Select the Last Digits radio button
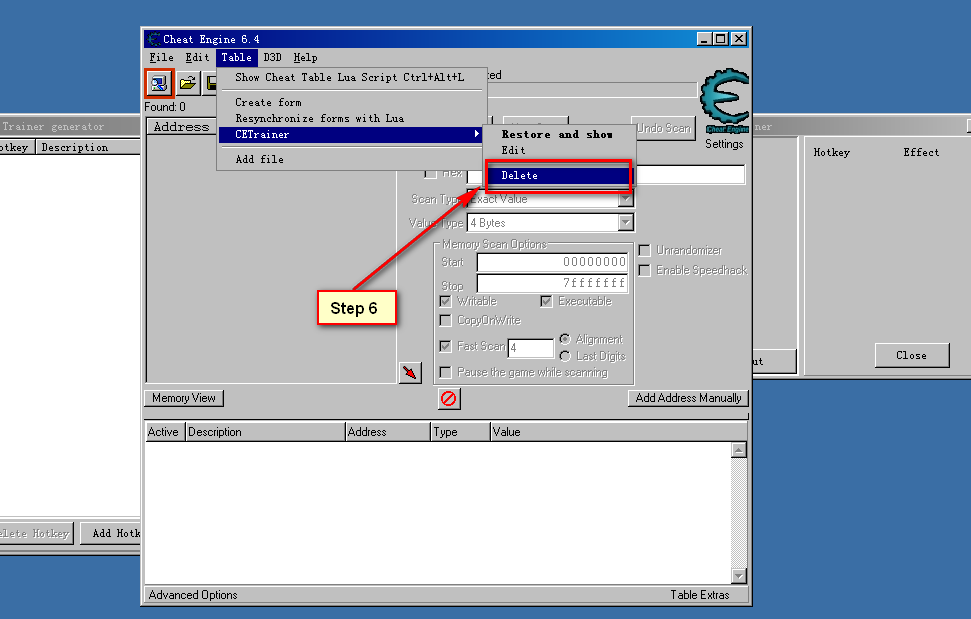The width and height of the screenshot is (971, 619). 565,356
